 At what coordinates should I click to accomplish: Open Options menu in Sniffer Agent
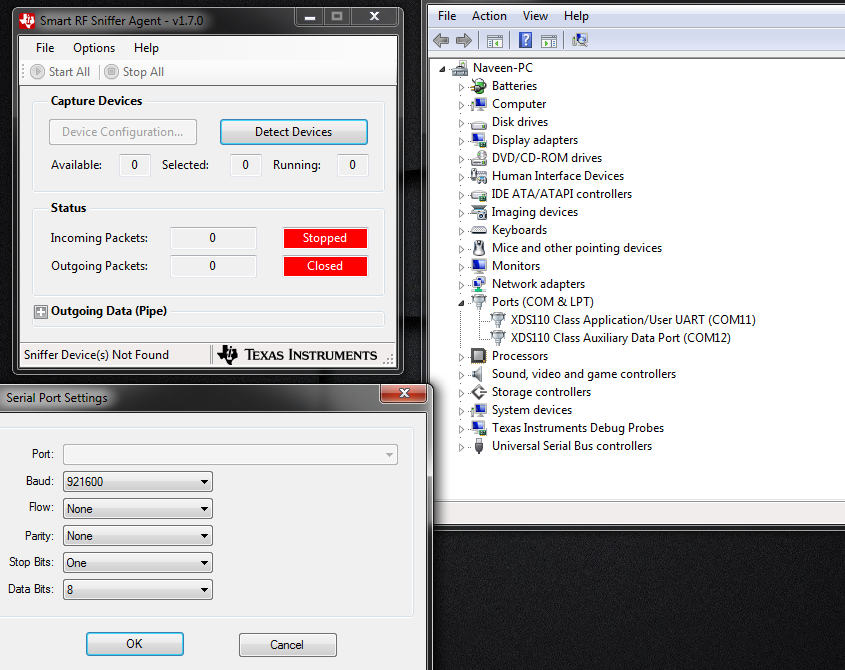[94, 48]
